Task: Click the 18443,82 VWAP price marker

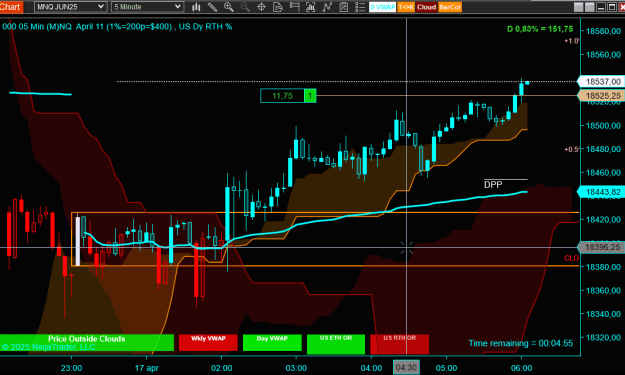Action: [602, 192]
